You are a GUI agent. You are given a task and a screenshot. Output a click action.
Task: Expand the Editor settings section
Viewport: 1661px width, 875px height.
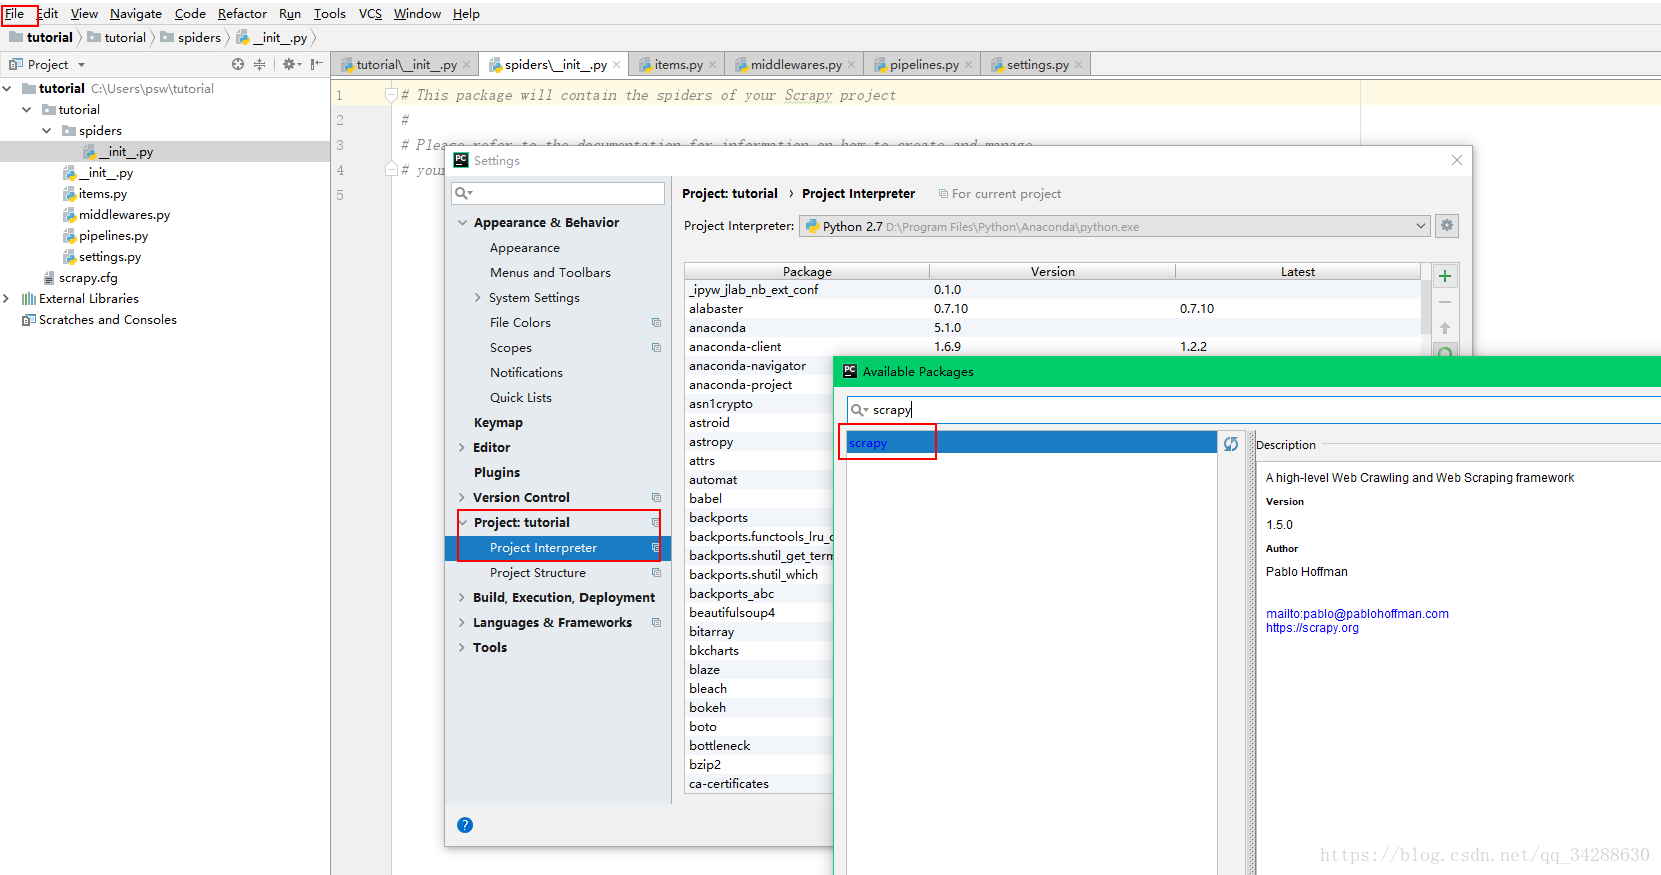(x=462, y=448)
